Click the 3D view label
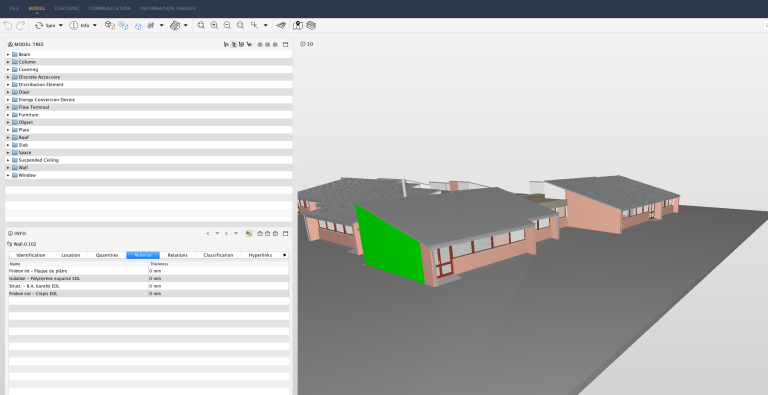The width and height of the screenshot is (768, 395). [307, 44]
